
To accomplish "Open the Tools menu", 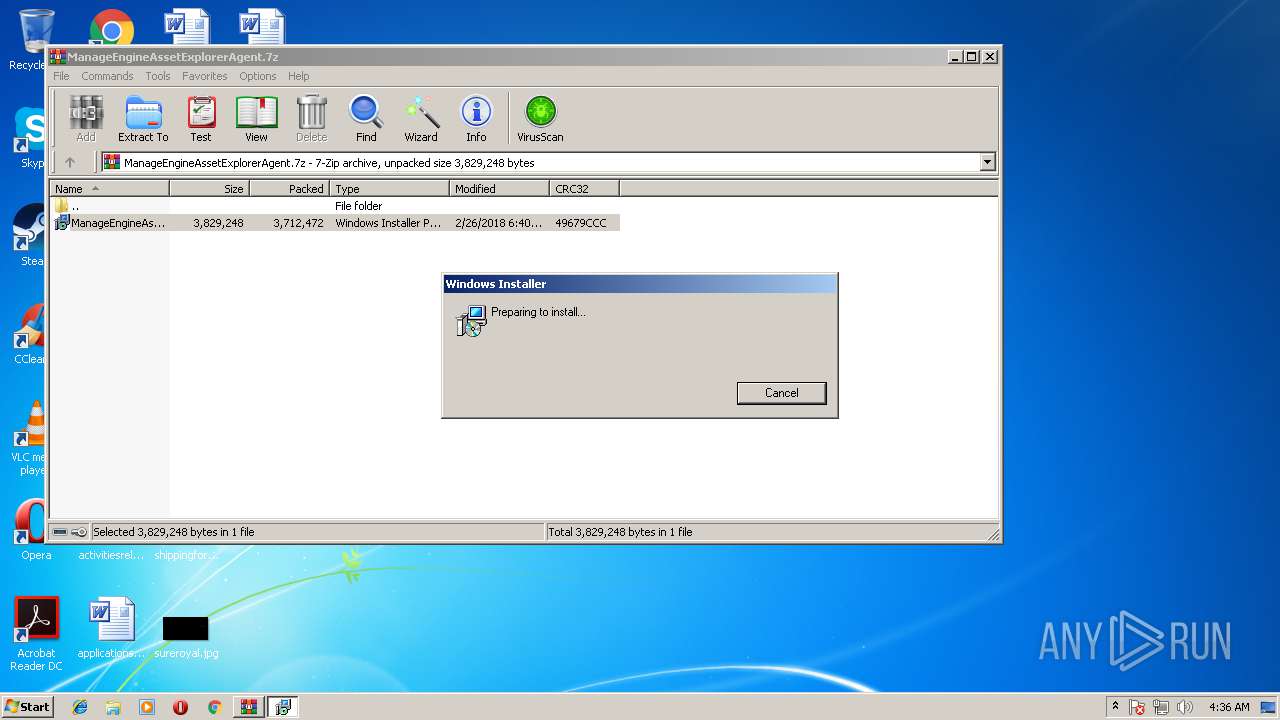I will click(x=158, y=76).
